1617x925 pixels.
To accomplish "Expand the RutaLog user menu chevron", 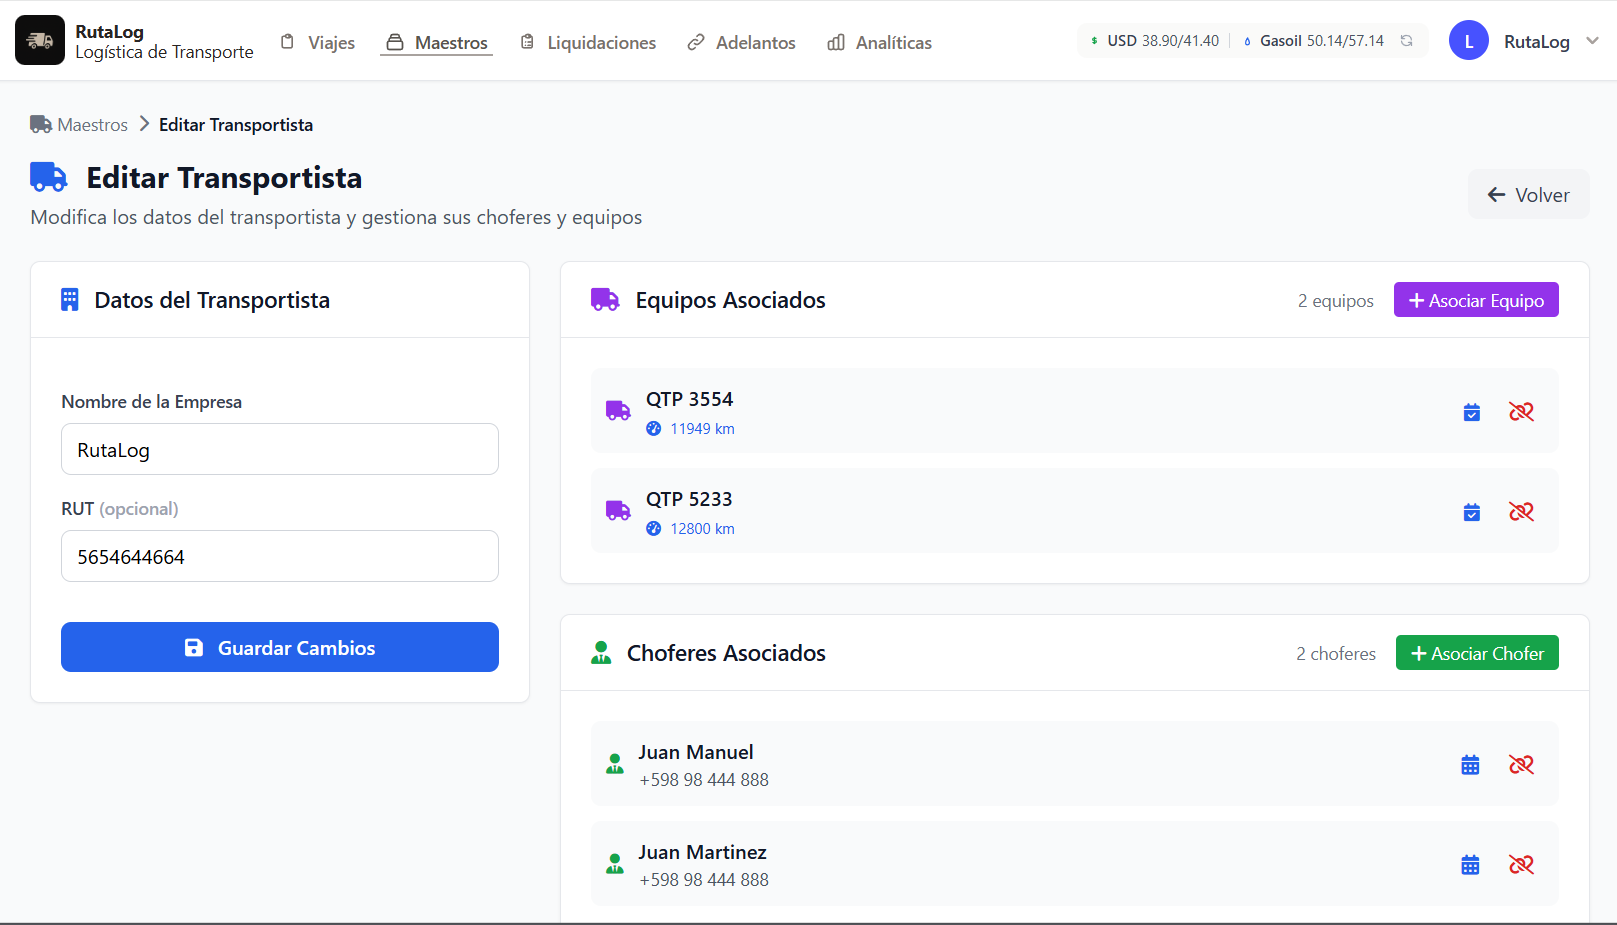I will [x=1592, y=41].
